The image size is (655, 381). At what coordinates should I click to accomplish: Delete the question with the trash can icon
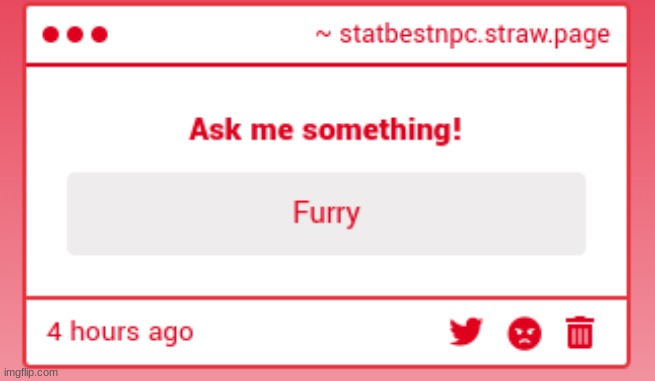pyautogui.click(x=580, y=333)
